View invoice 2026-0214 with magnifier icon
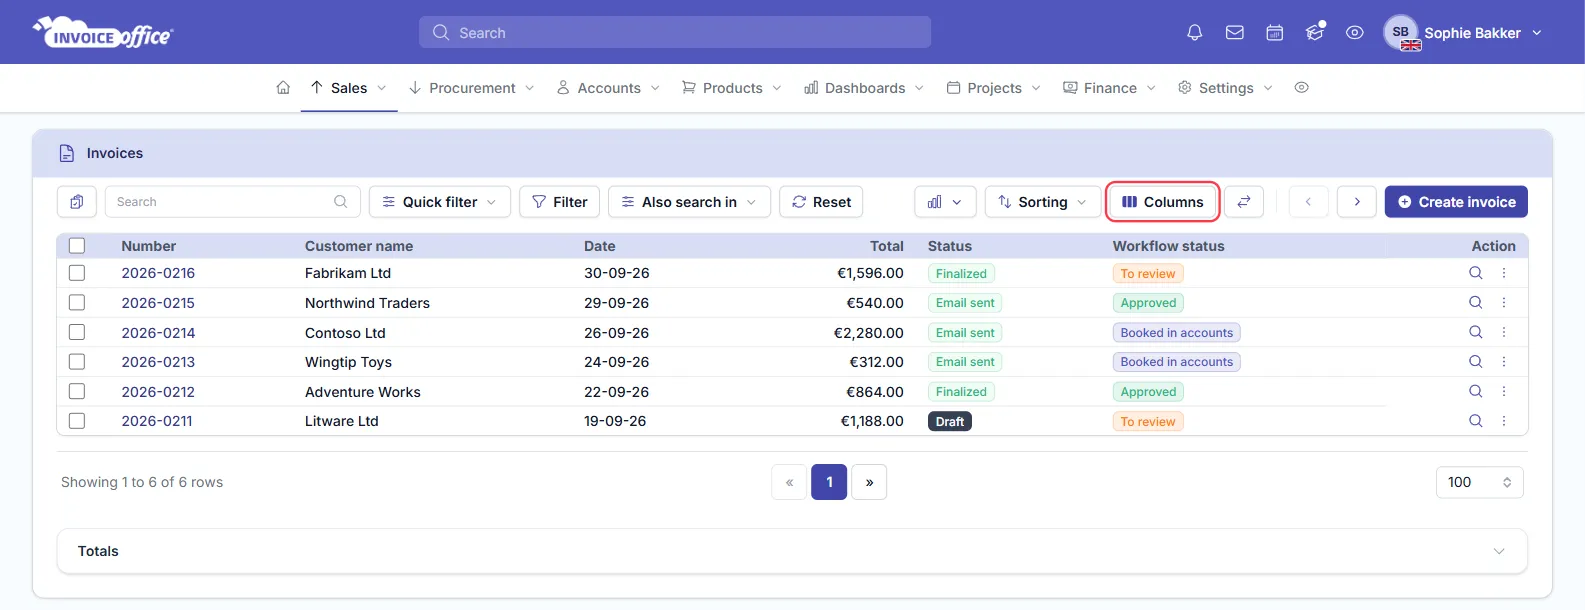 (1475, 332)
